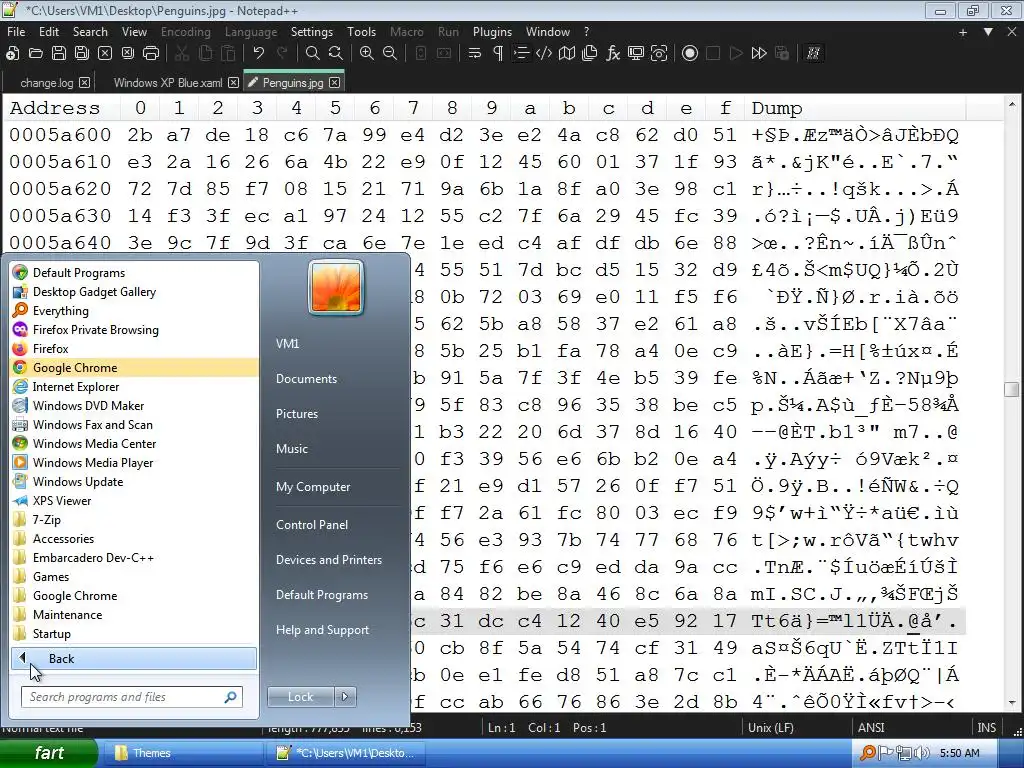This screenshot has height=768, width=1024.
Task: Open the Window menu
Action: click(548, 31)
